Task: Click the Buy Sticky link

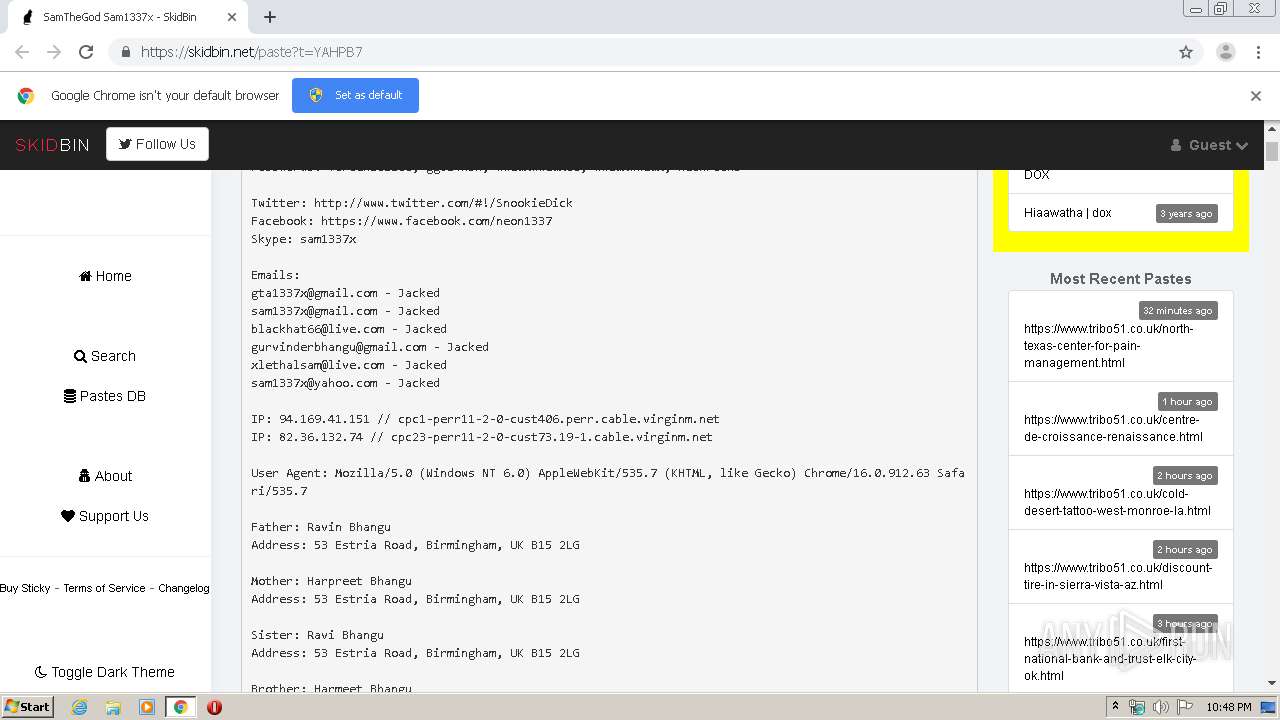Action: pos(25,588)
